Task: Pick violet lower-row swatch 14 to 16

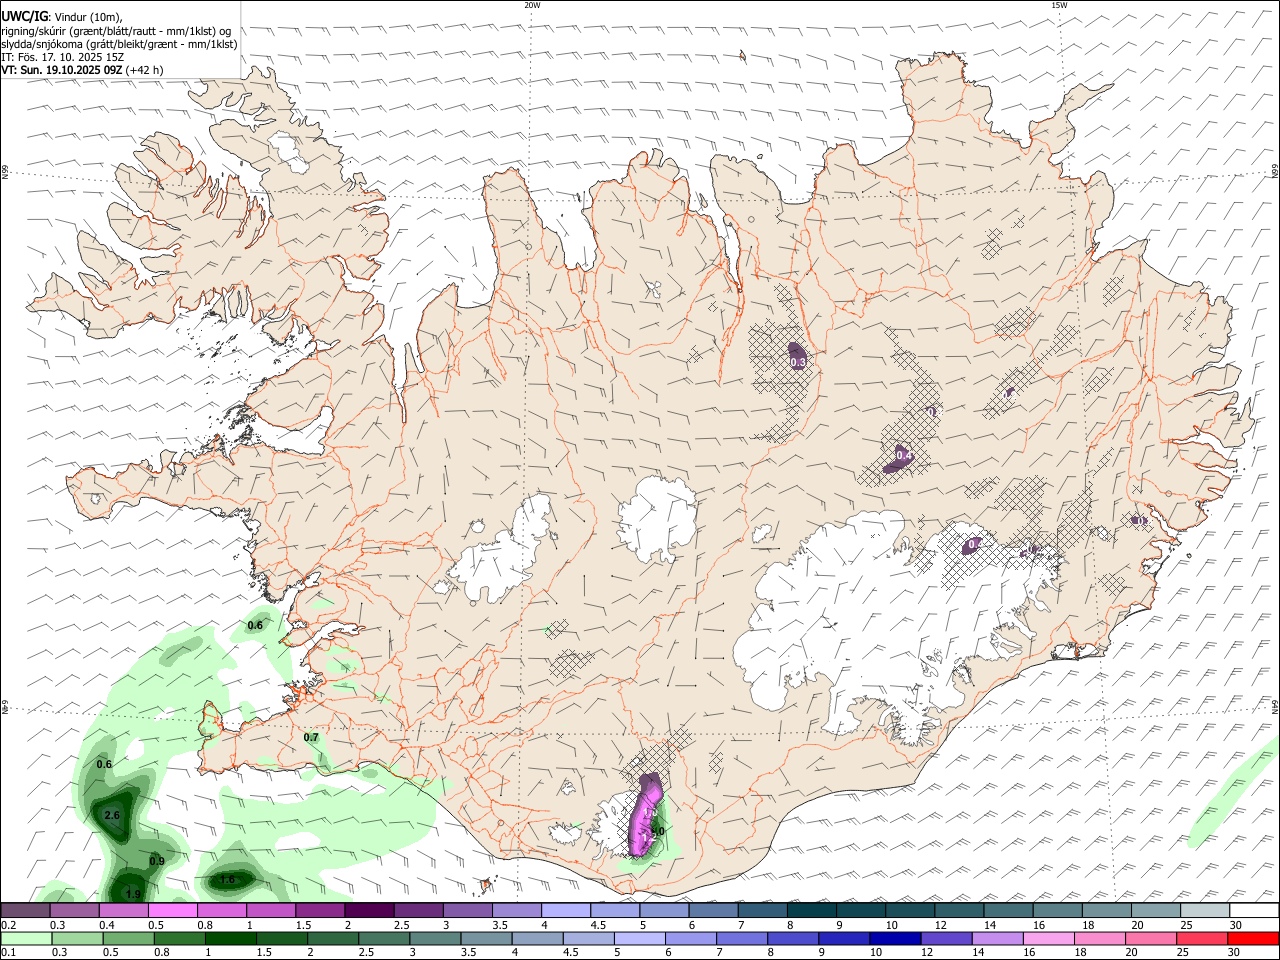Action: pos(997,939)
